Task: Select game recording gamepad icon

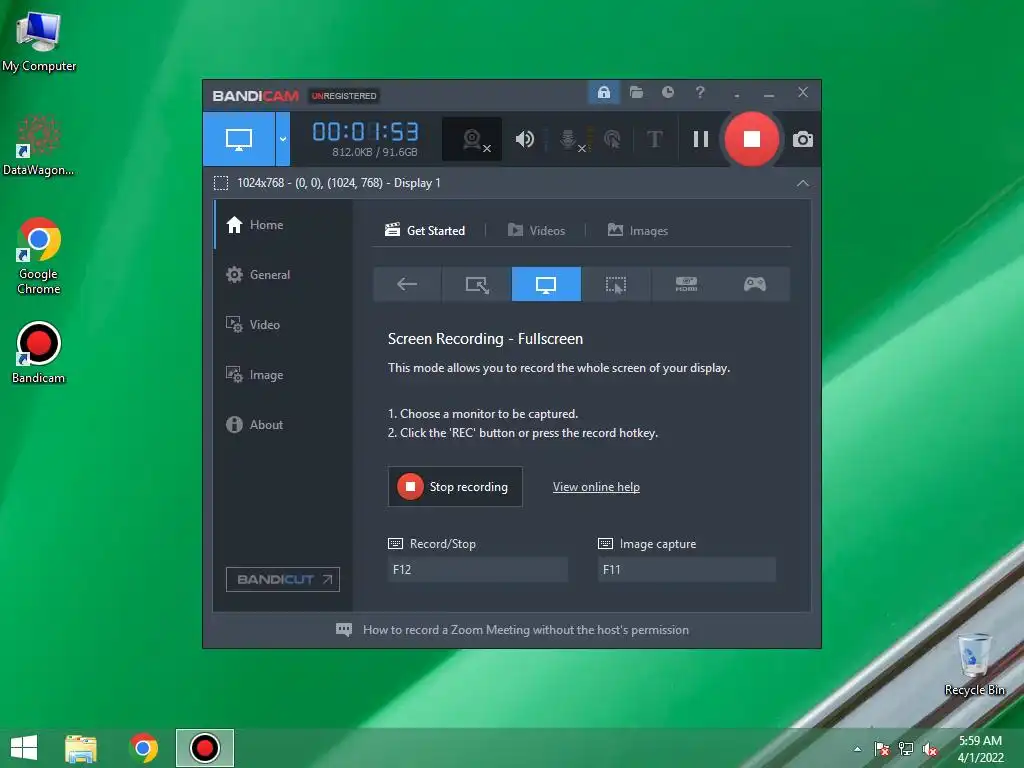Action: point(755,284)
